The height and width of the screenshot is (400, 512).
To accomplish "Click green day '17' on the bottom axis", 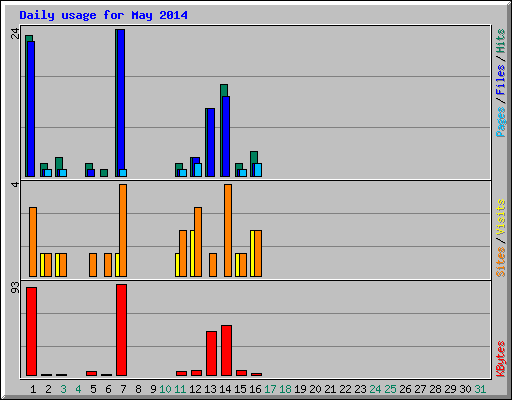I will (x=270, y=389).
